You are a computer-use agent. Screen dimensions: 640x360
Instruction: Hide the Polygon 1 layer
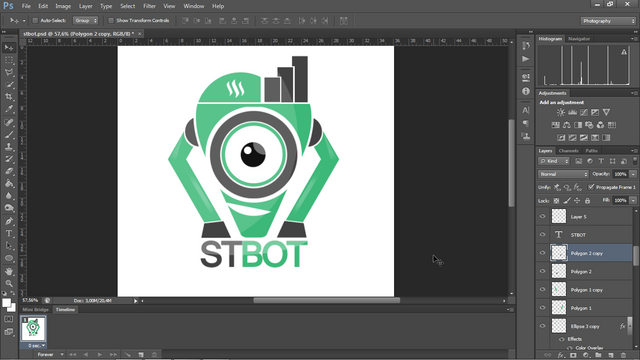tap(542, 308)
